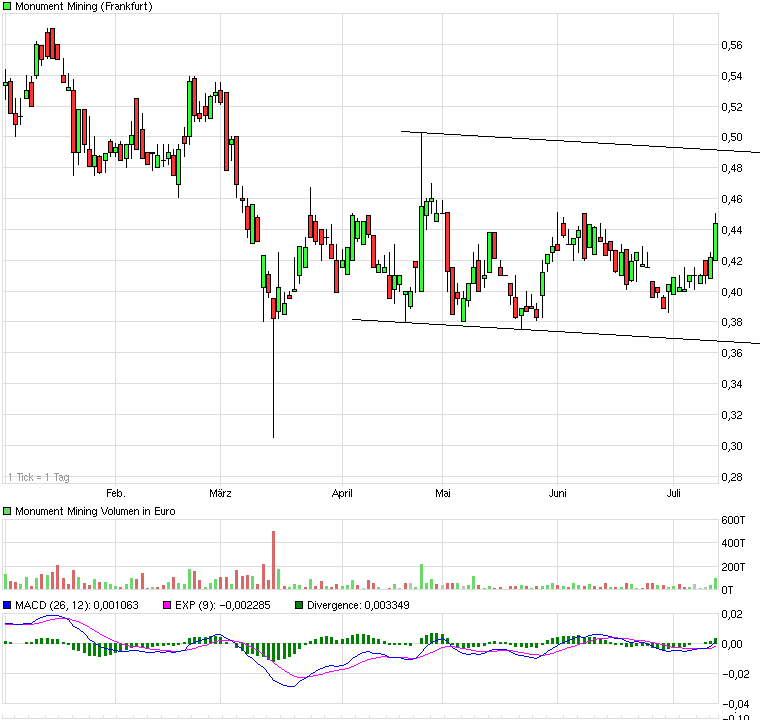Click the 'April' month label on the axis
The width and height of the screenshot is (760, 720).
342,493
